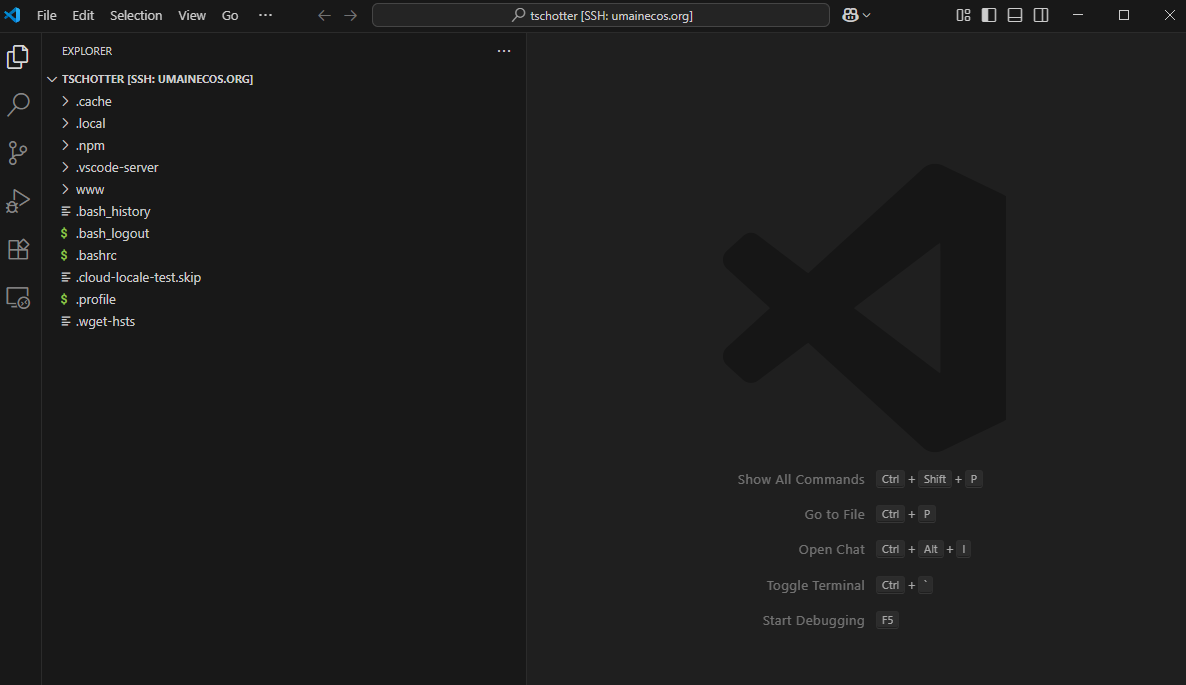Open the Copilot chat icon
The height and width of the screenshot is (685, 1186).
coord(850,15)
